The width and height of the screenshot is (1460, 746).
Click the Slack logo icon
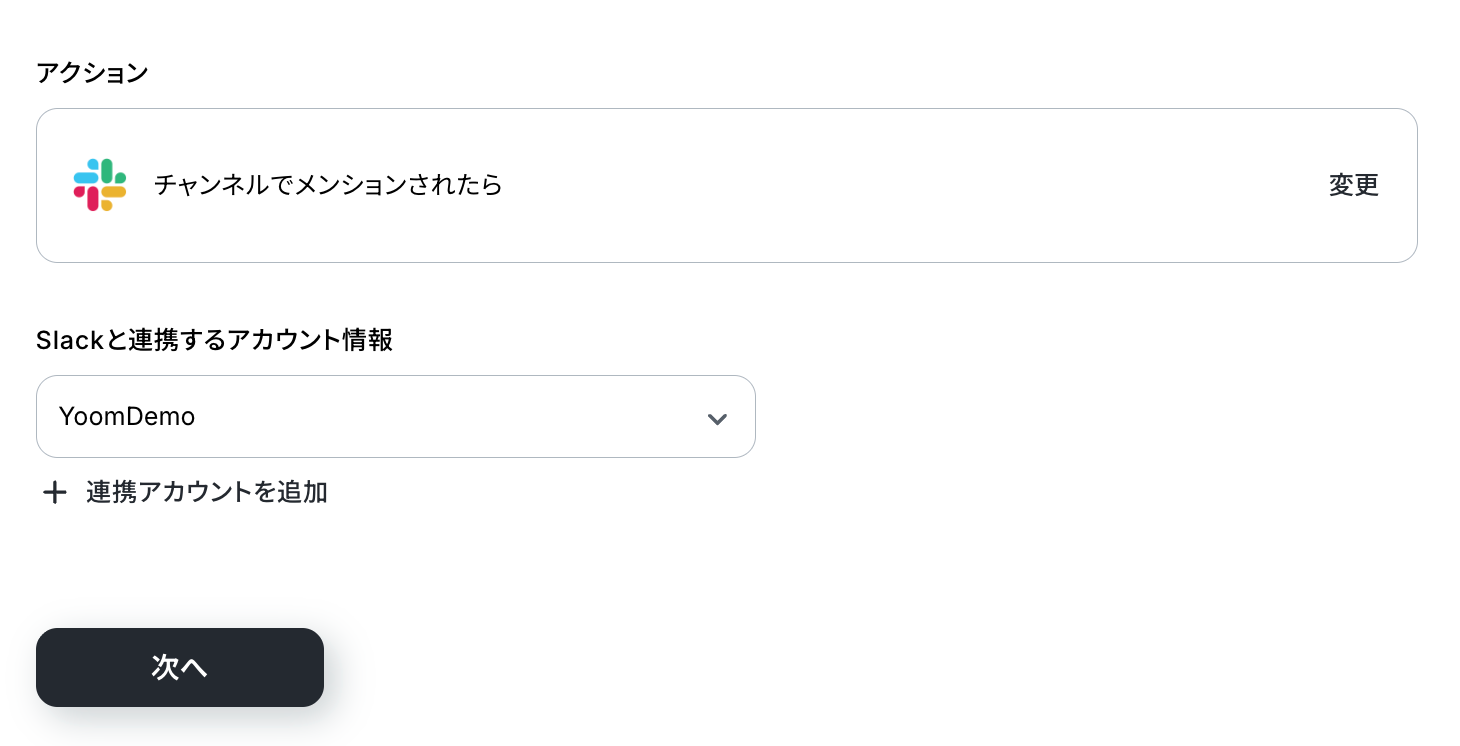100,185
